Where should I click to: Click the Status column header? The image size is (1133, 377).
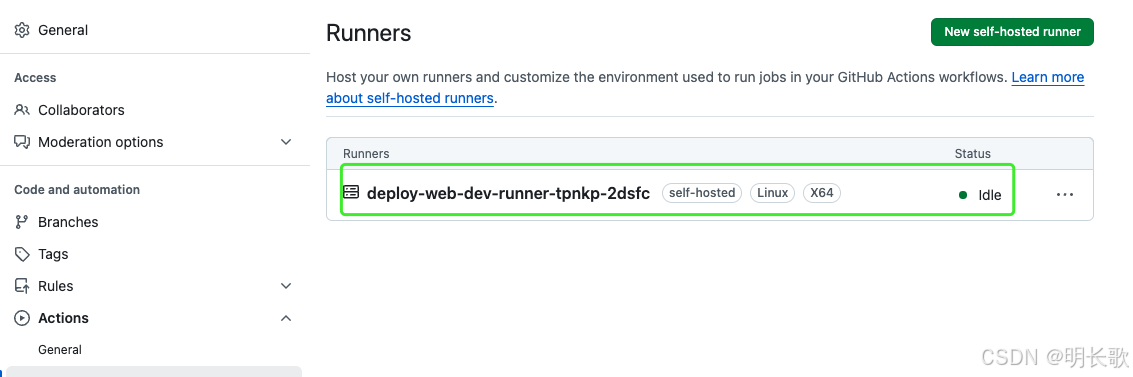click(x=973, y=154)
